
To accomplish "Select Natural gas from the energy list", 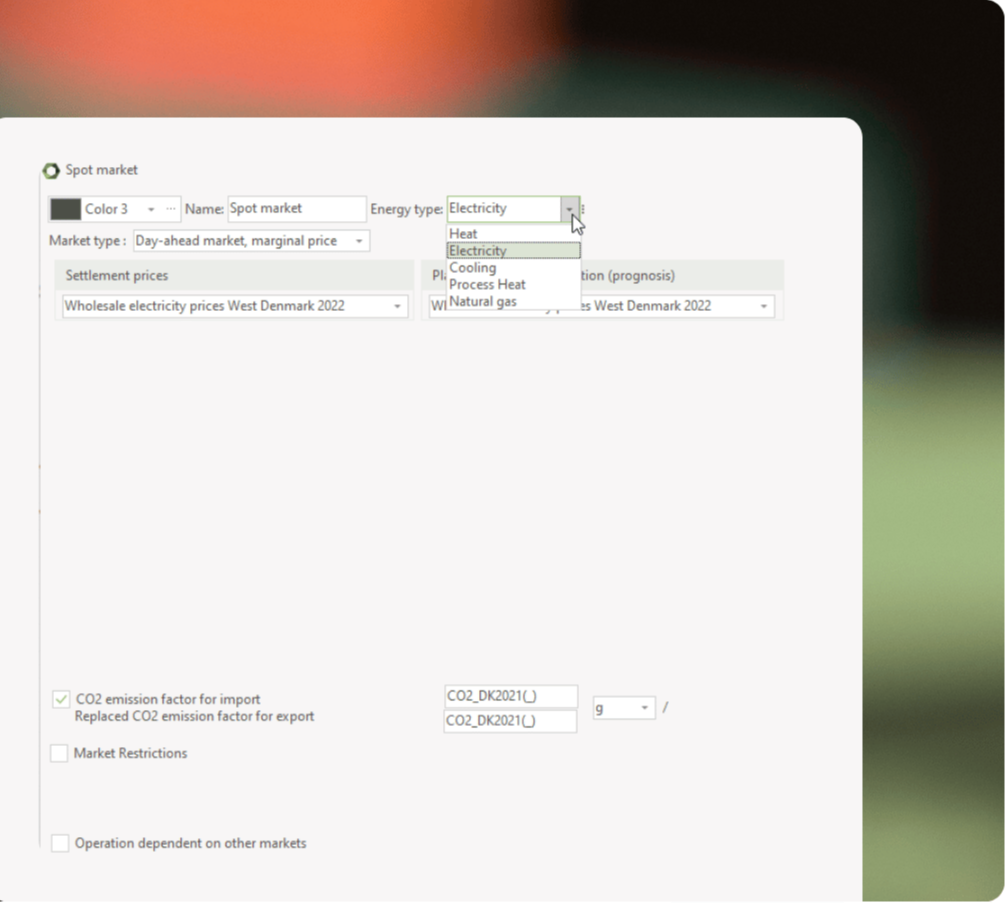I will 483,301.
